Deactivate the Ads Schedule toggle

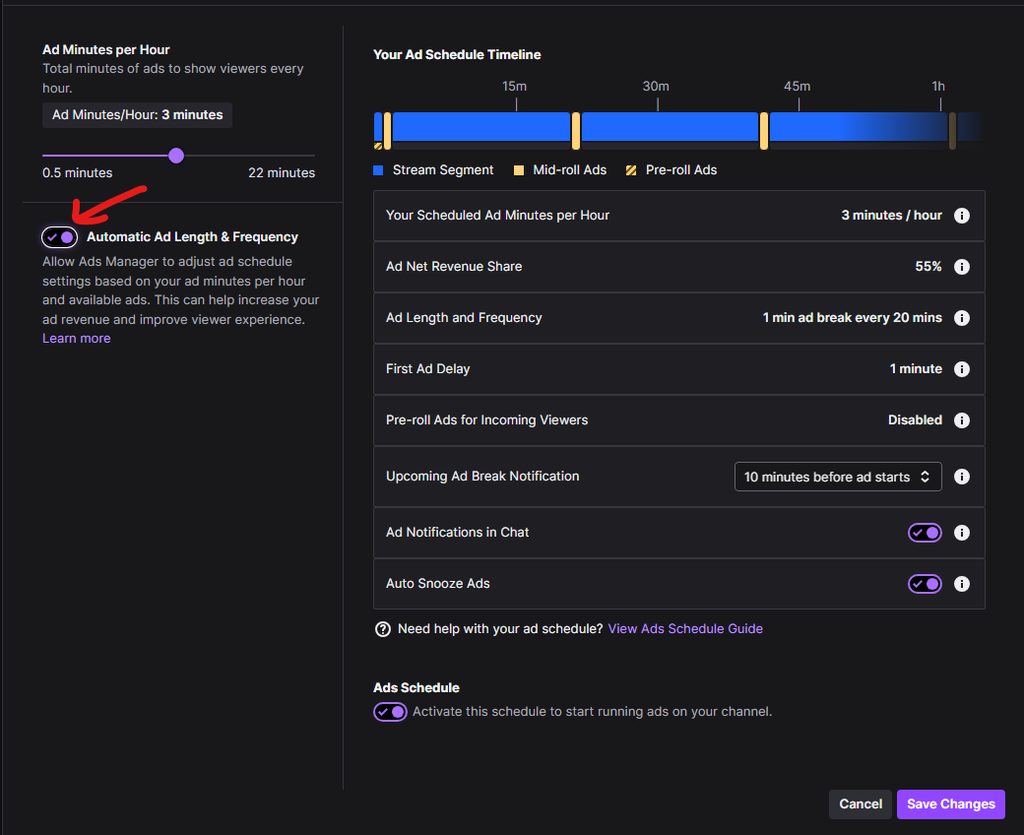coord(390,711)
